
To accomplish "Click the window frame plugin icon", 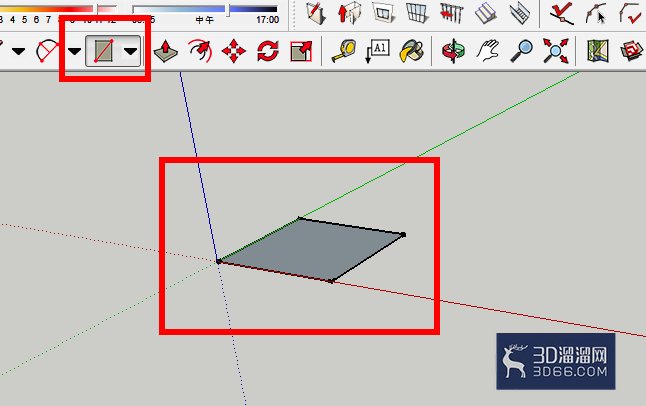I will click(x=384, y=12).
